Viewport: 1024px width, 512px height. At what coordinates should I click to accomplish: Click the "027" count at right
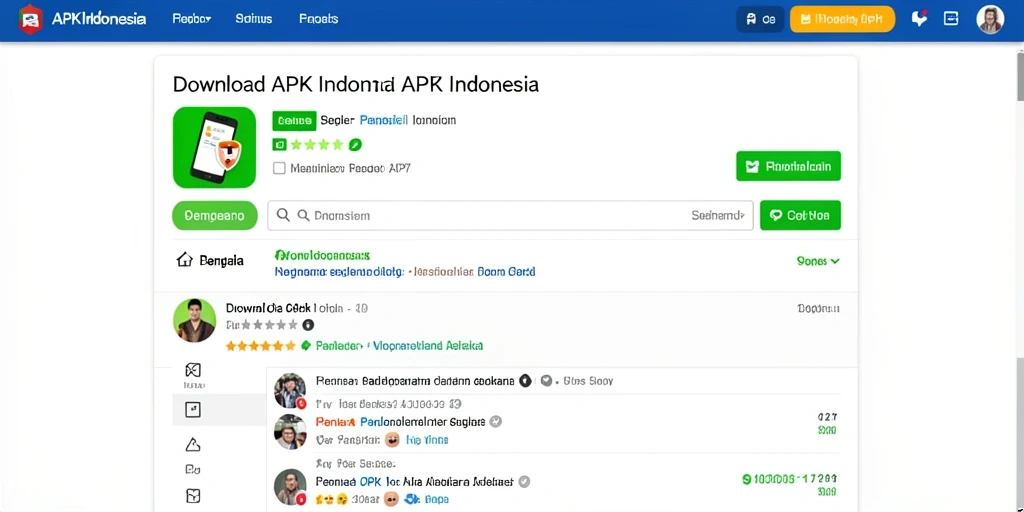click(827, 417)
